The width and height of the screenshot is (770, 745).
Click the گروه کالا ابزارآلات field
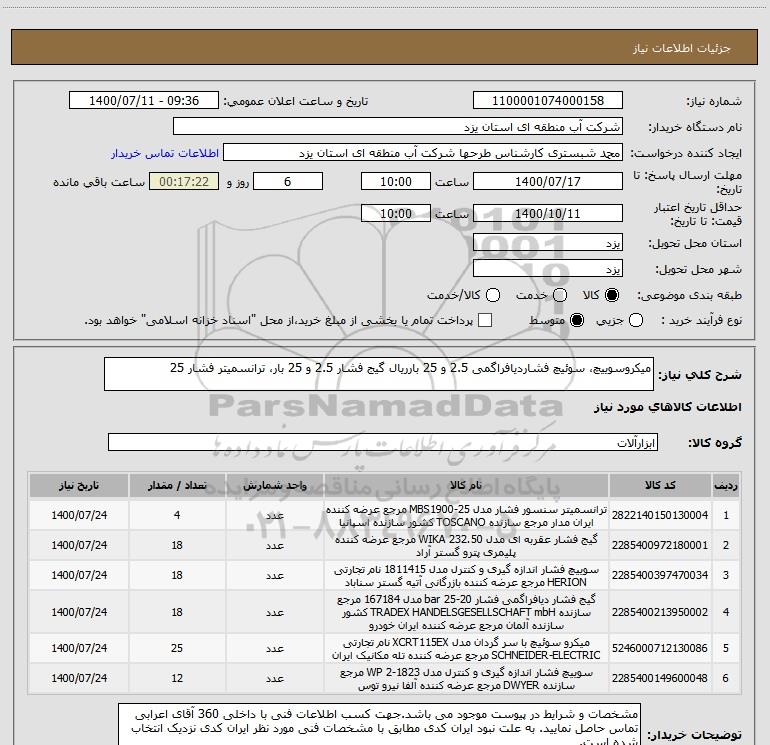pyautogui.click(x=383, y=442)
